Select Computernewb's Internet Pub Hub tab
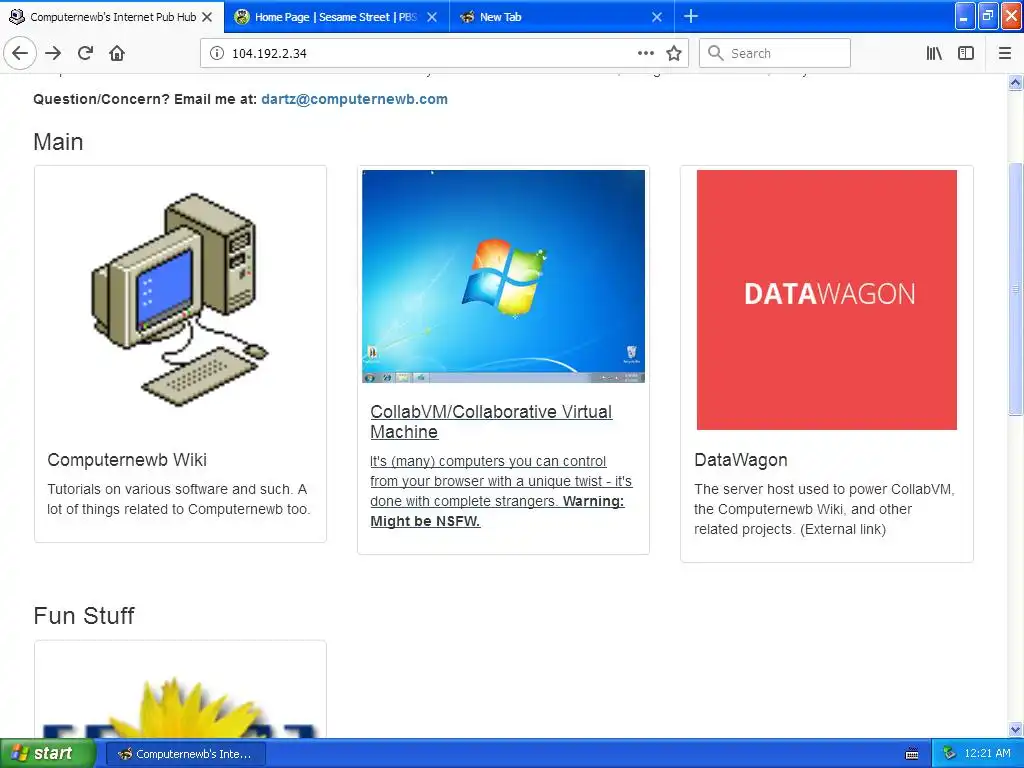This screenshot has height=768, width=1024. click(x=112, y=17)
